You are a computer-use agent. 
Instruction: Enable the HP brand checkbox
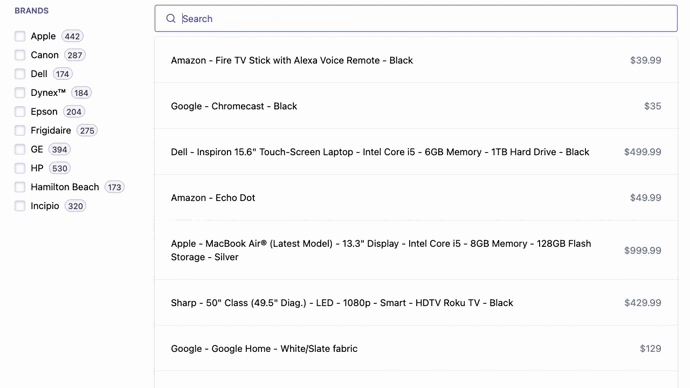pos(20,168)
